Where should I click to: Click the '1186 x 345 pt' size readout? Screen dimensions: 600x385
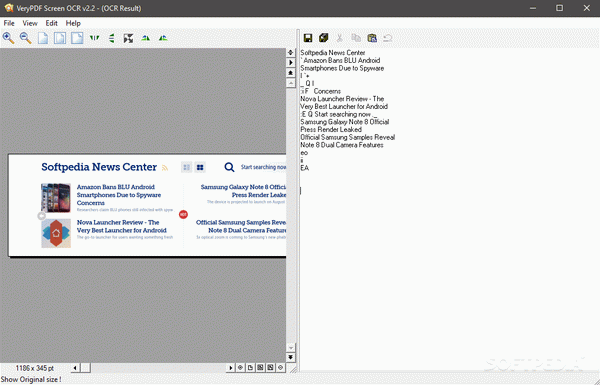[x=35, y=368]
